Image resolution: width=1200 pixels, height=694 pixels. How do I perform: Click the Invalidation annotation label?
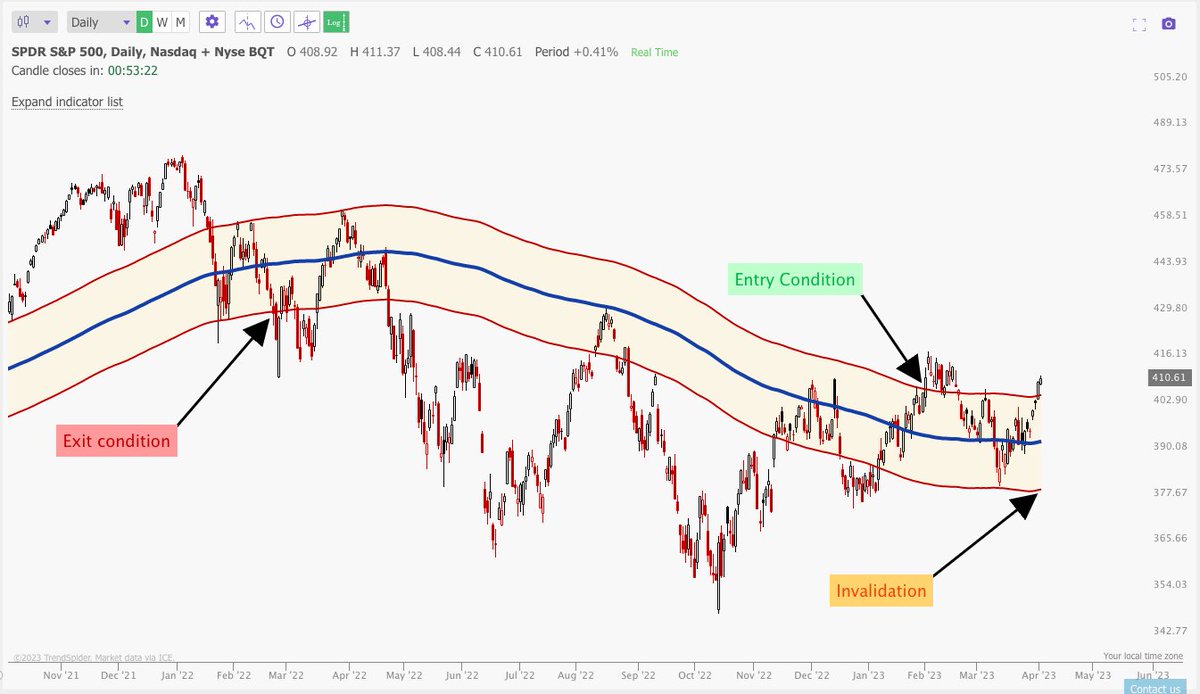881,591
